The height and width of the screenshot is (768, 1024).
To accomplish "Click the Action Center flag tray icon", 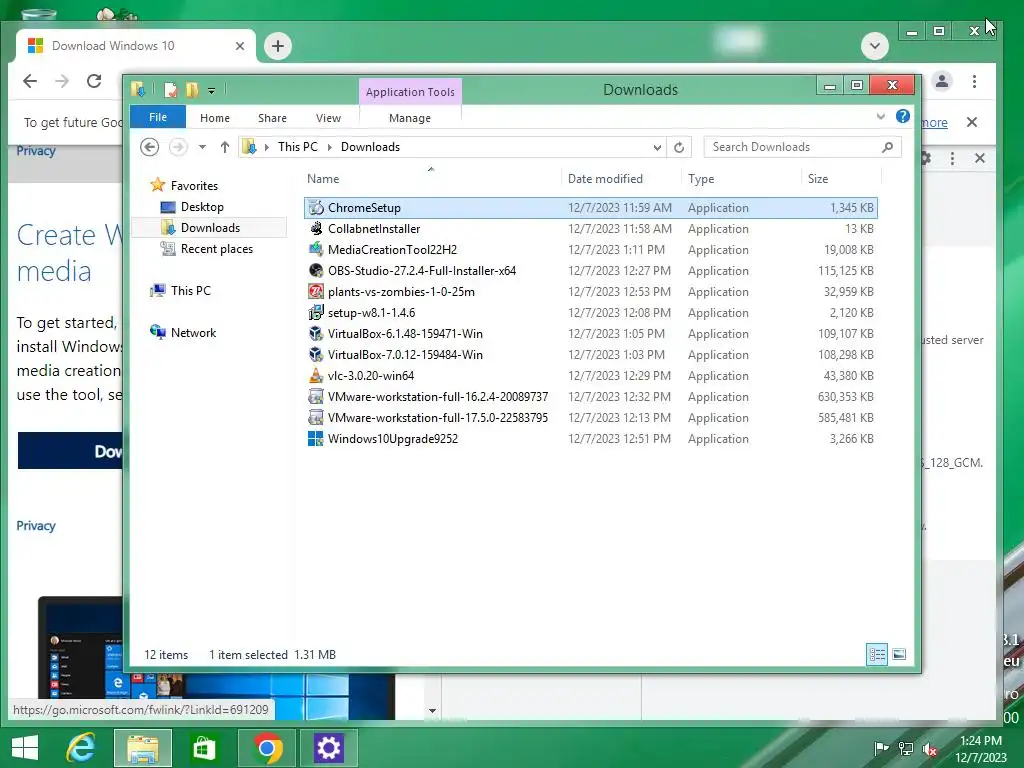I will click(x=881, y=748).
